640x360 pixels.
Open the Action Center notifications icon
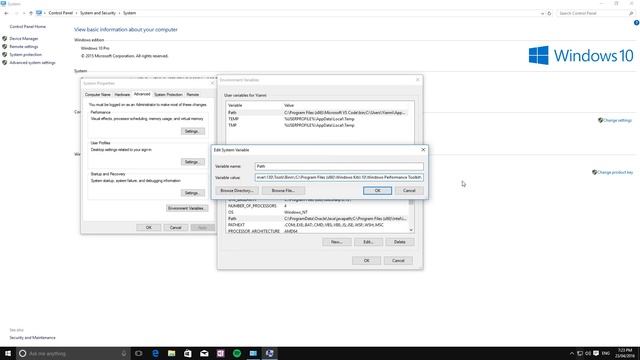(x=596, y=353)
